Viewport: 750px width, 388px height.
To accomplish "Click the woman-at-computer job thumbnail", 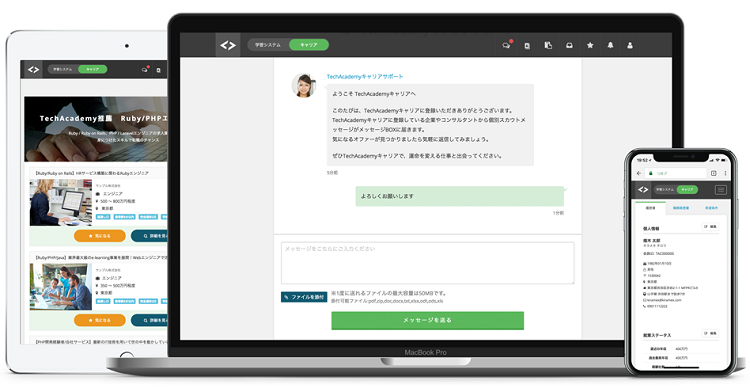I will click(61, 202).
